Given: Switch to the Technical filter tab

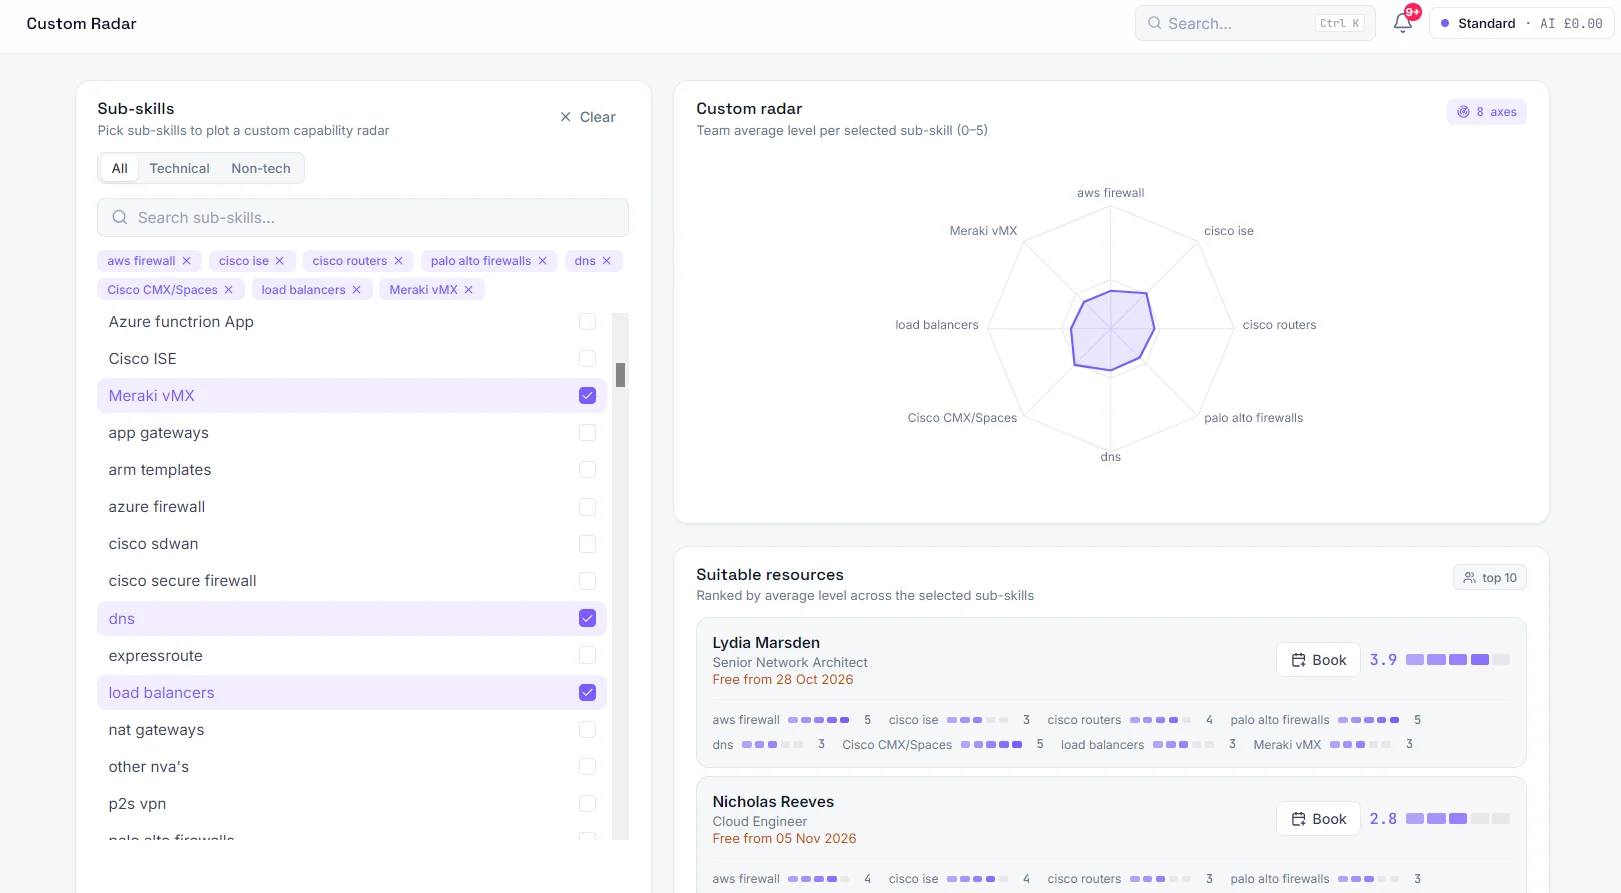Looking at the screenshot, I should click(x=180, y=168).
